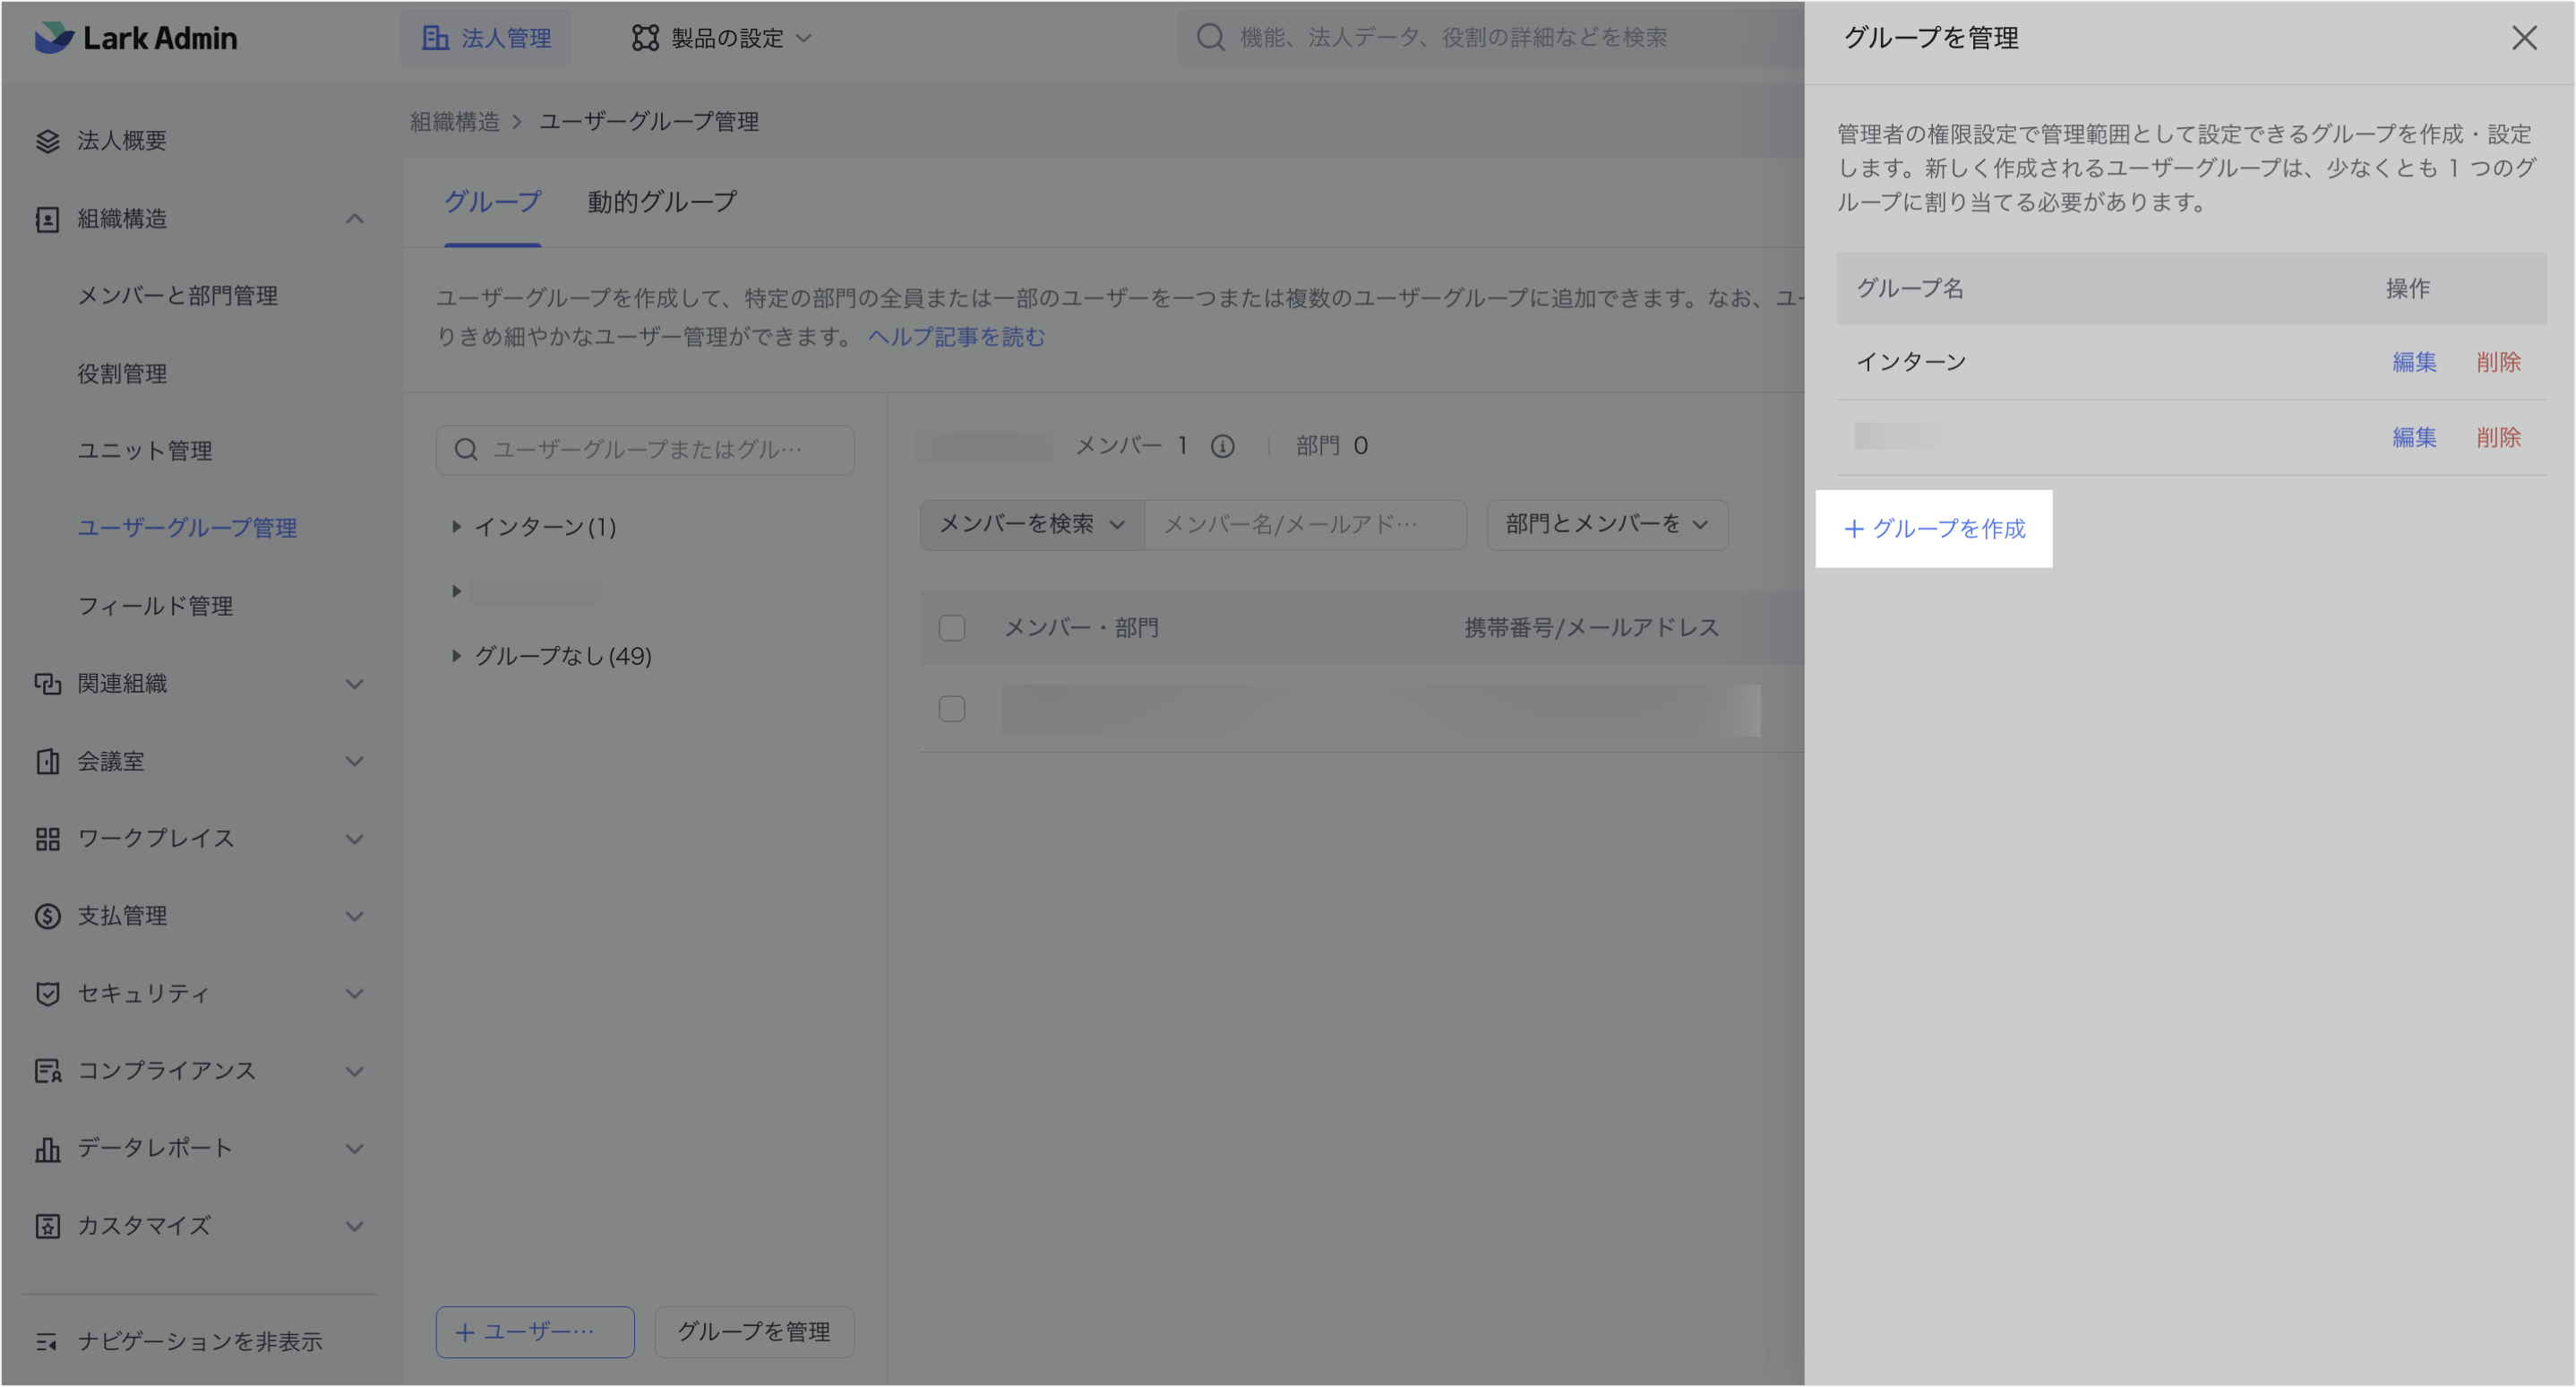Image resolution: width=2576 pixels, height=1387 pixels.
Task: Click the 携帯番号/メールアドレス column header
Action: coord(1591,628)
